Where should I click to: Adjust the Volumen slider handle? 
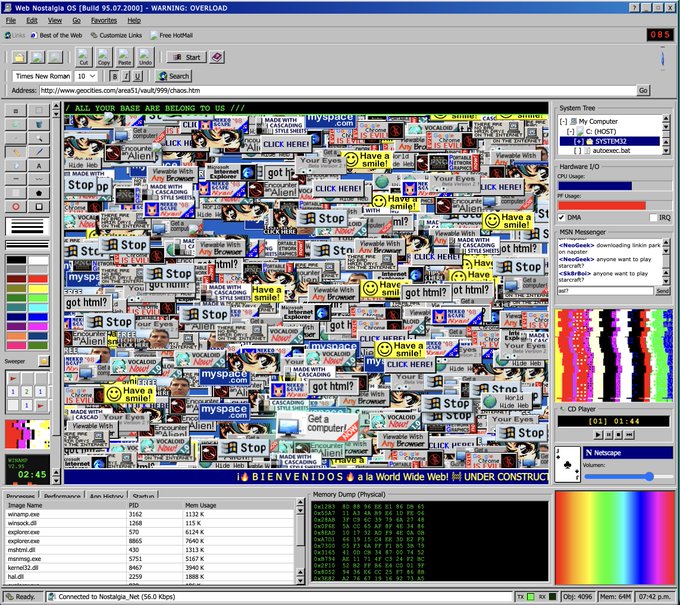(x=649, y=477)
